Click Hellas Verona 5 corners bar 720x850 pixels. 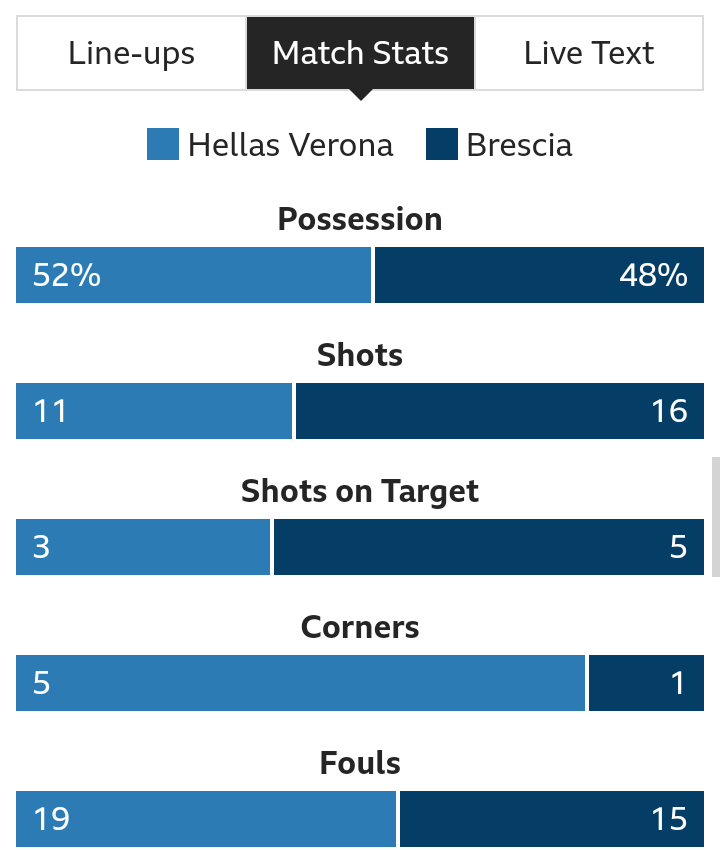coord(300,683)
